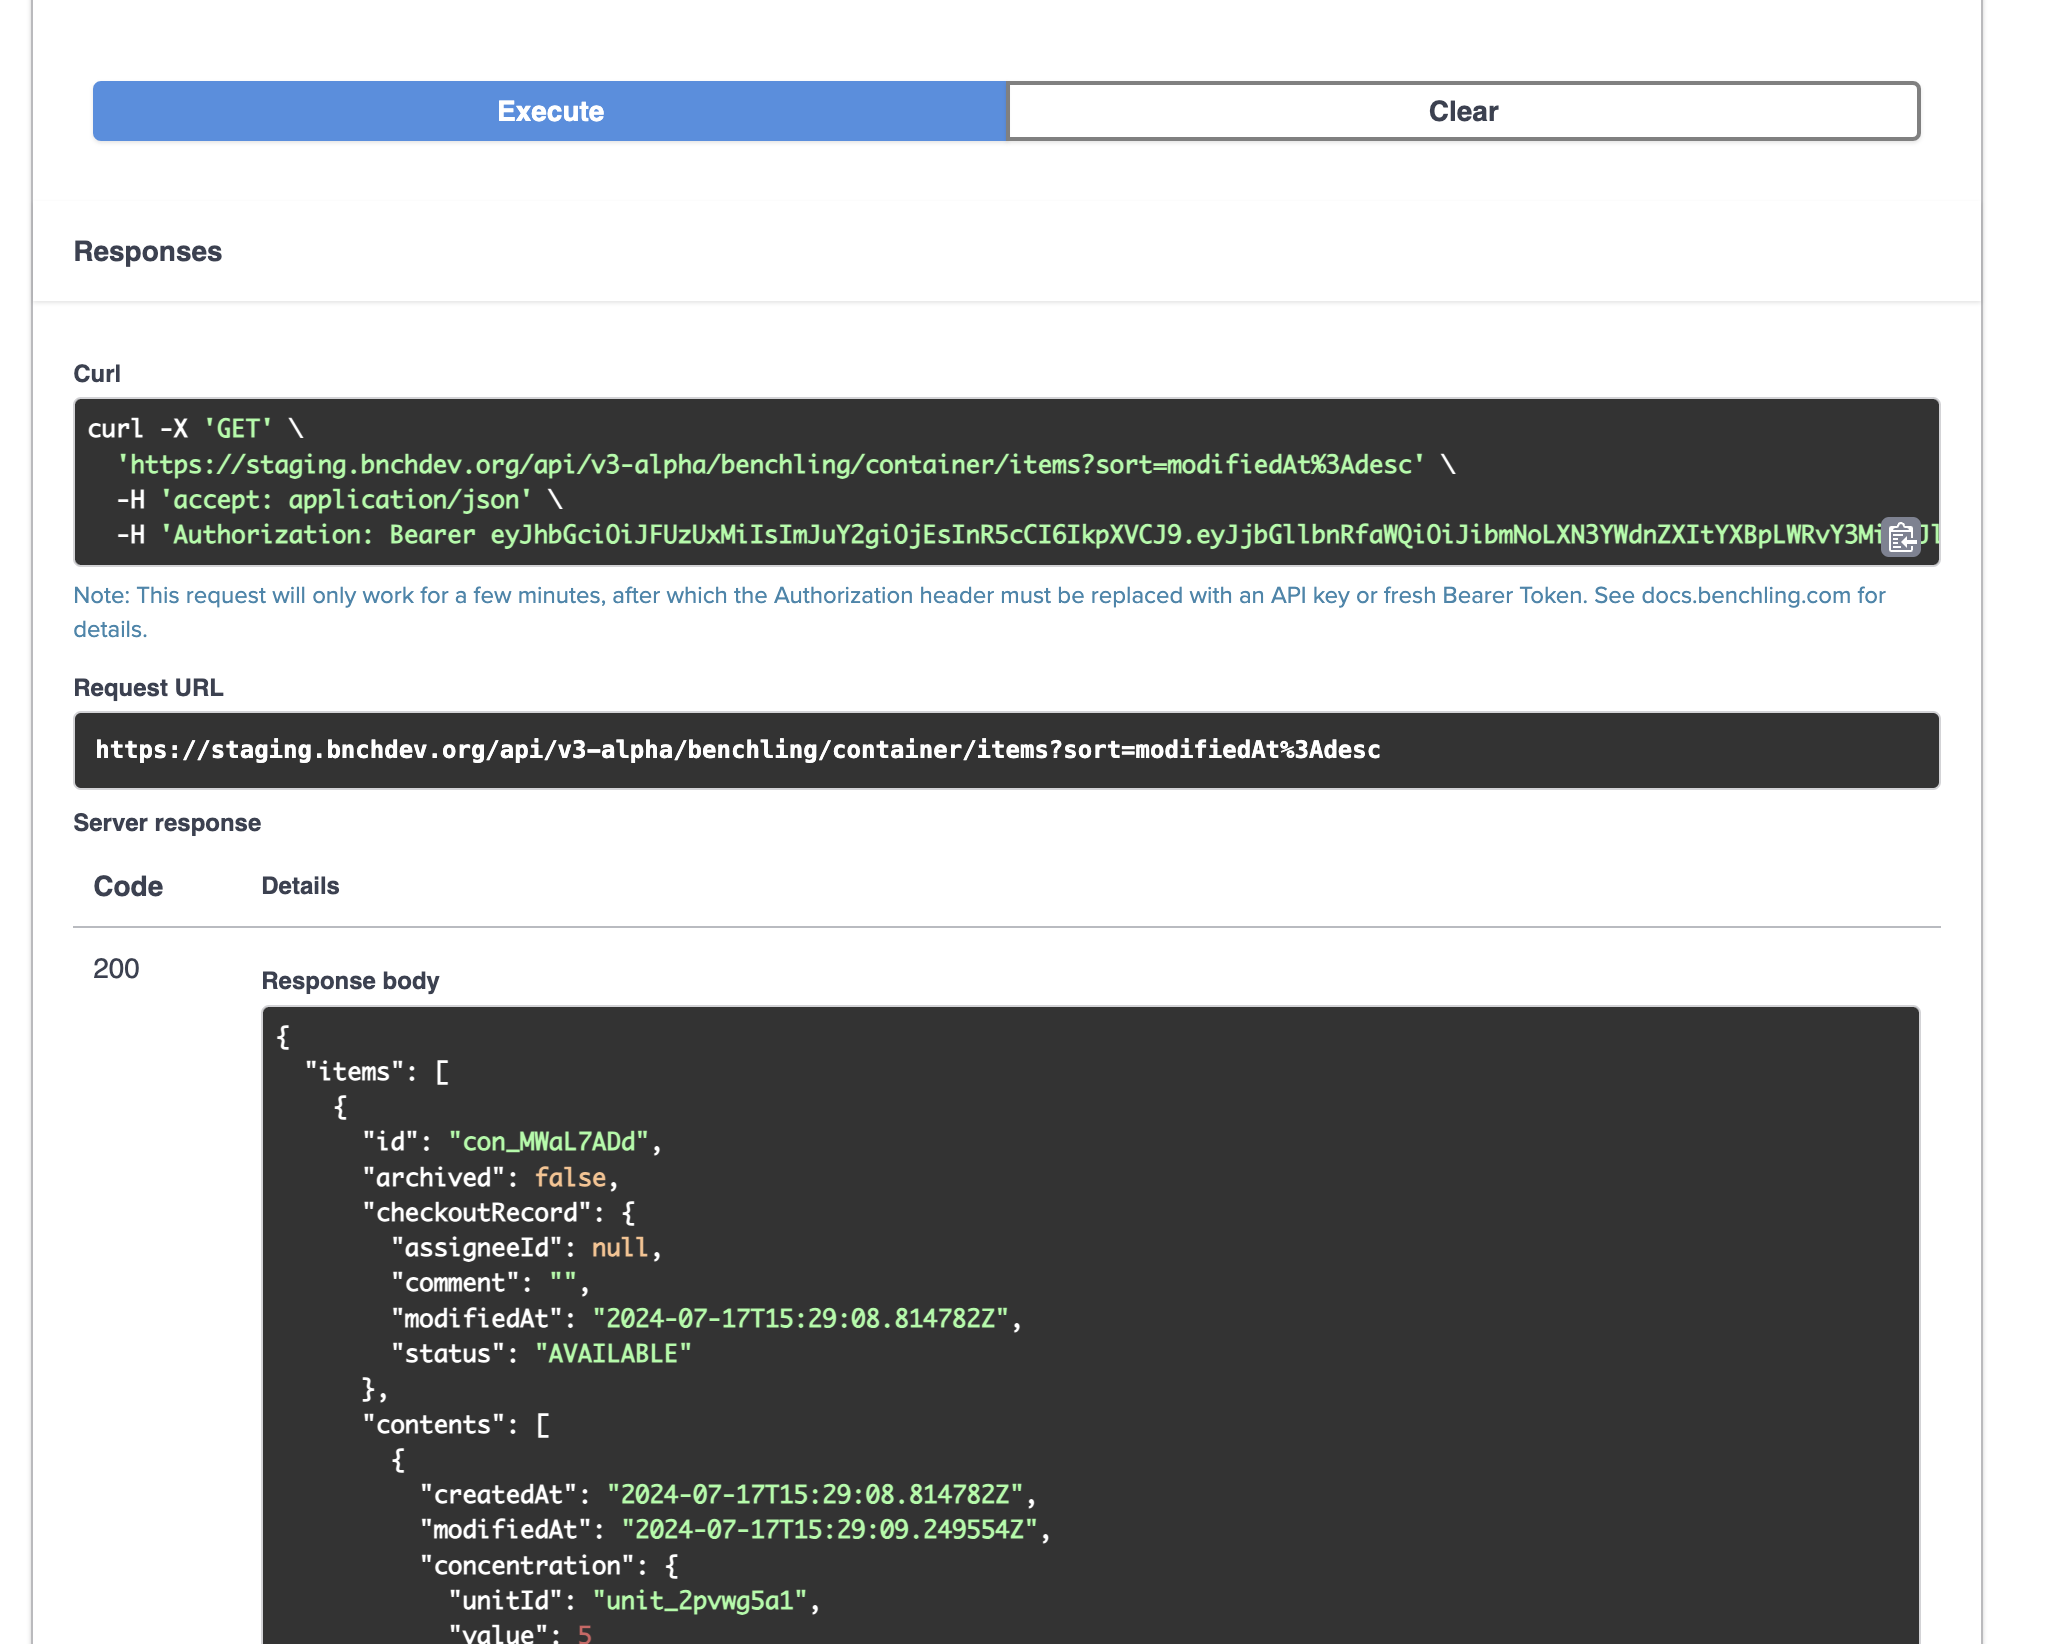
Task: Click the createdAt timestamp value
Action: [x=815, y=1495]
